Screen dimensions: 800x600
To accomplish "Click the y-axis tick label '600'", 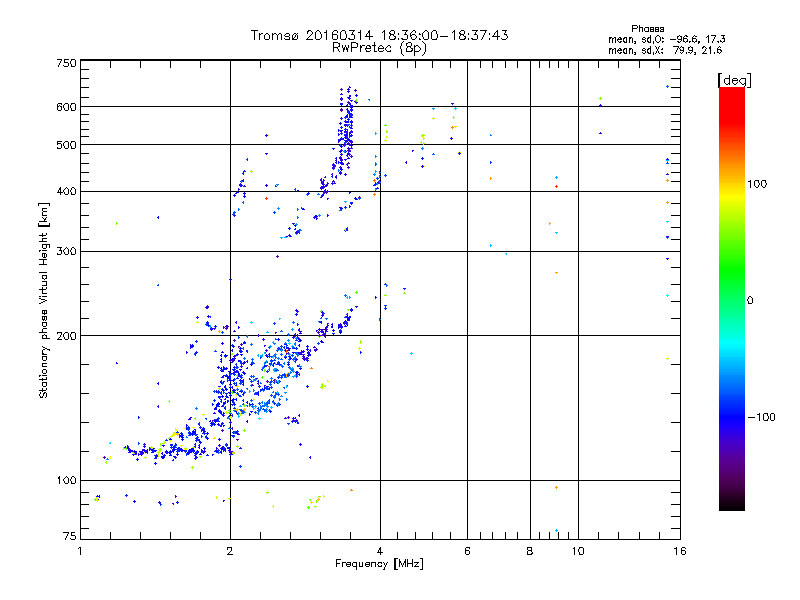I will [x=66, y=107].
